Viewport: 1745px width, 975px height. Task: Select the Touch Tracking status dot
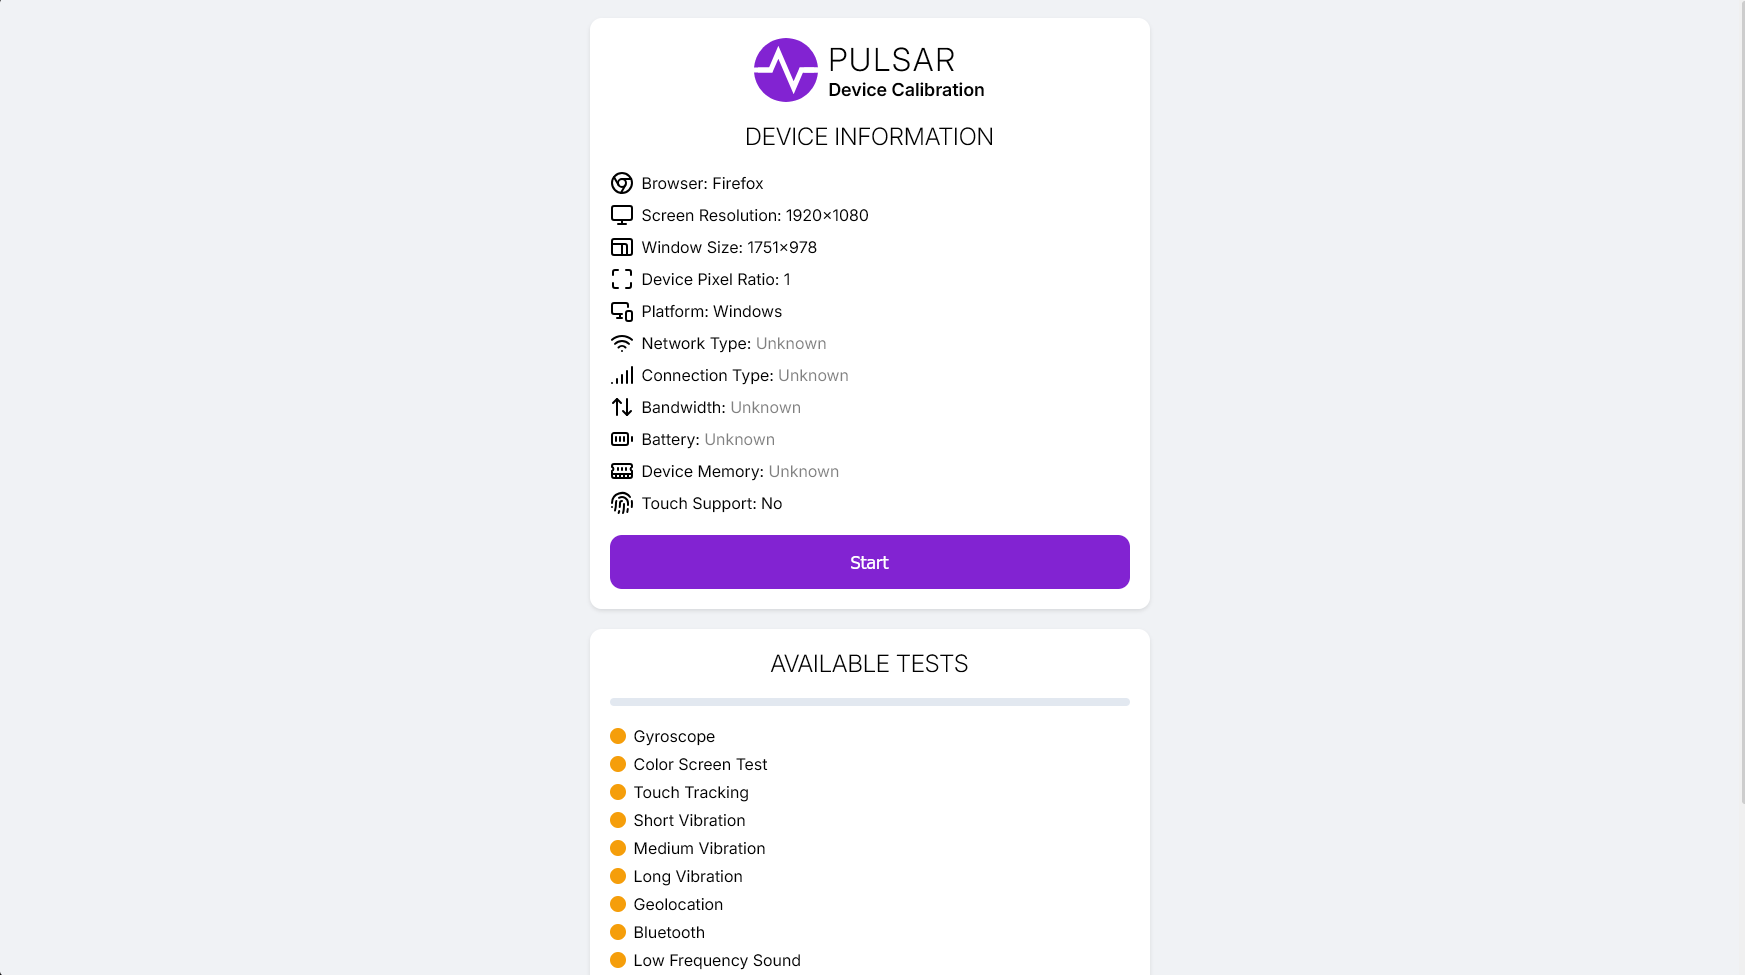tap(618, 792)
